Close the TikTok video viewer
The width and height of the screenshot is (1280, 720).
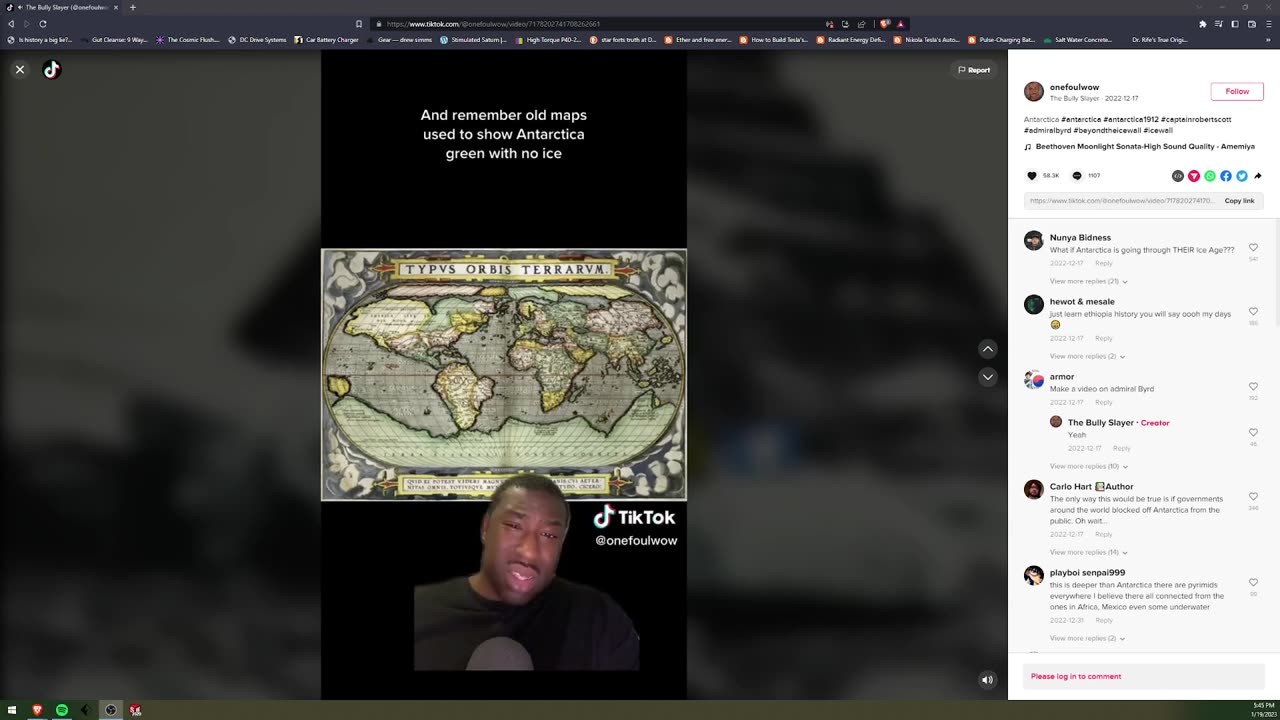(20, 70)
